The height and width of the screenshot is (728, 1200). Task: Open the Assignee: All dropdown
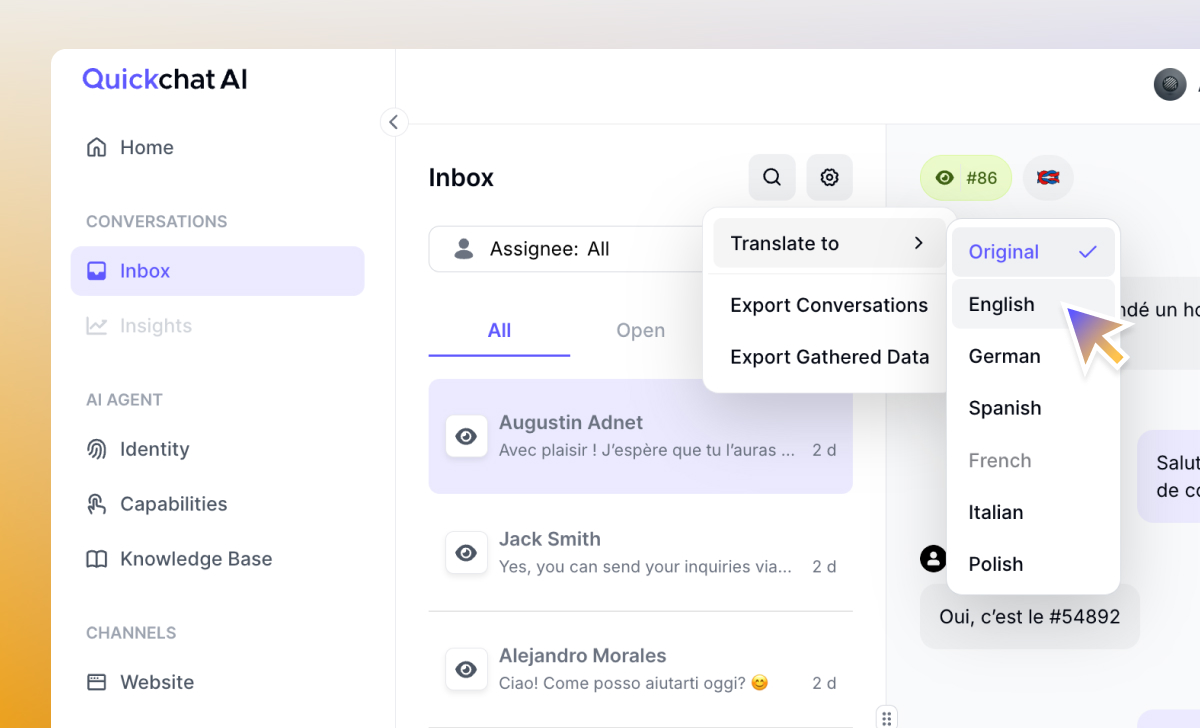click(566, 249)
